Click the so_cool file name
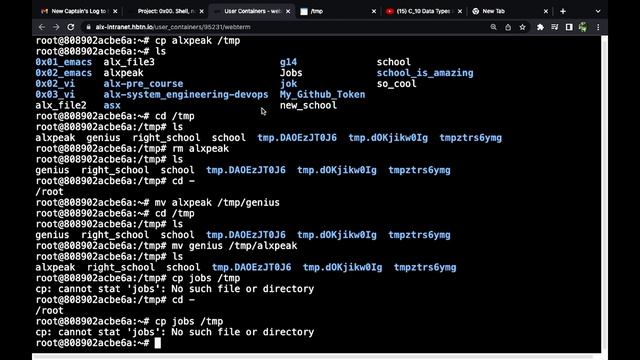 (396, 84)
